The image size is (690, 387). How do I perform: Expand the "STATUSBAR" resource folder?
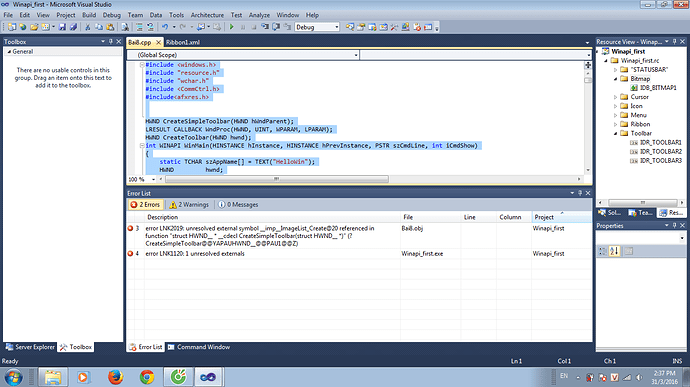click(x=616, y=70)
